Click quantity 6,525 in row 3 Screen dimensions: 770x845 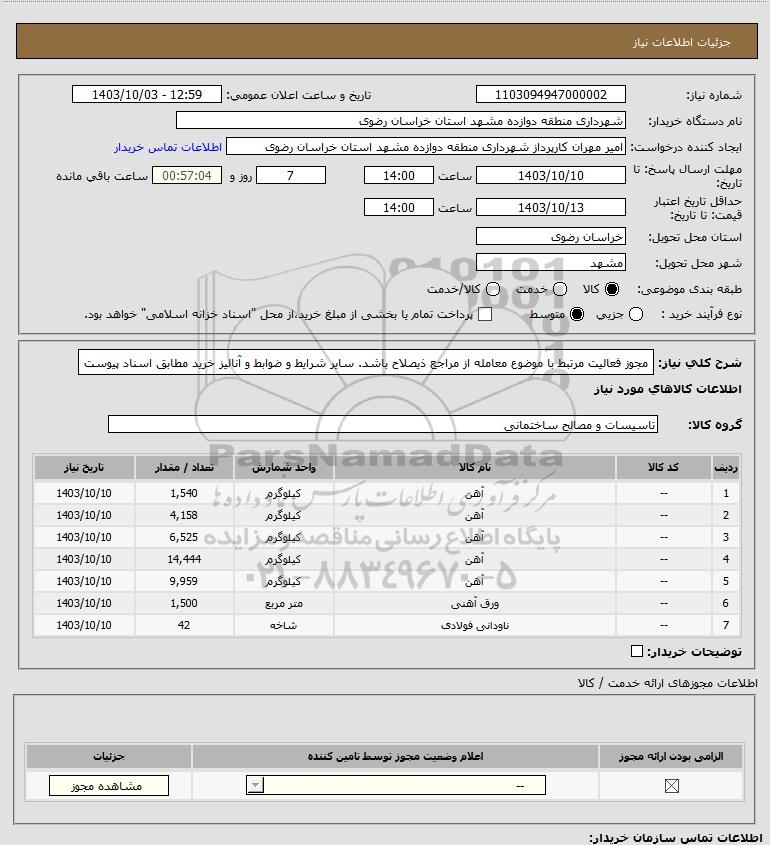184,537
